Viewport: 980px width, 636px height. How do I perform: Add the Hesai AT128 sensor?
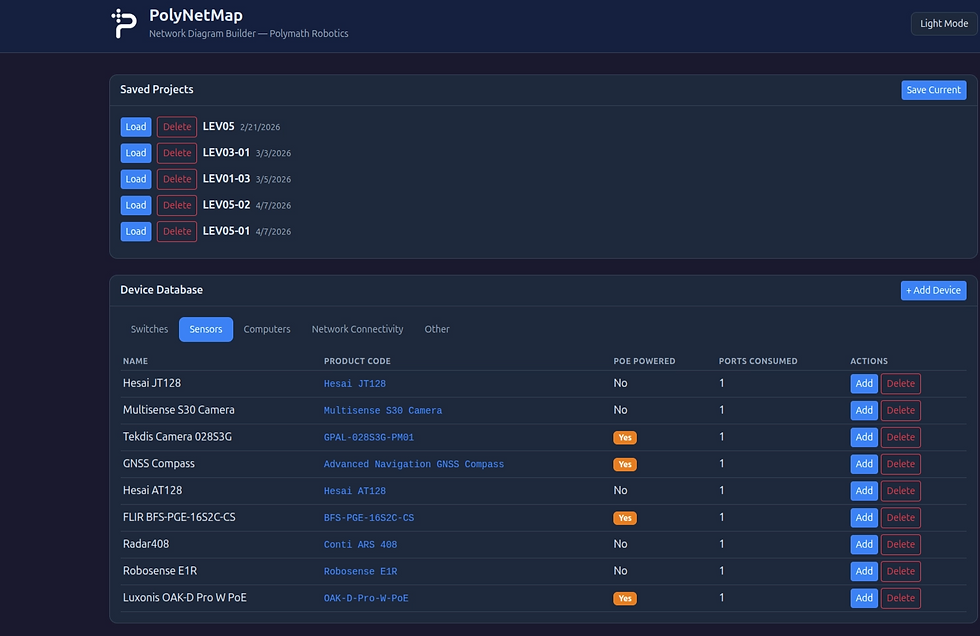[864, 491]
